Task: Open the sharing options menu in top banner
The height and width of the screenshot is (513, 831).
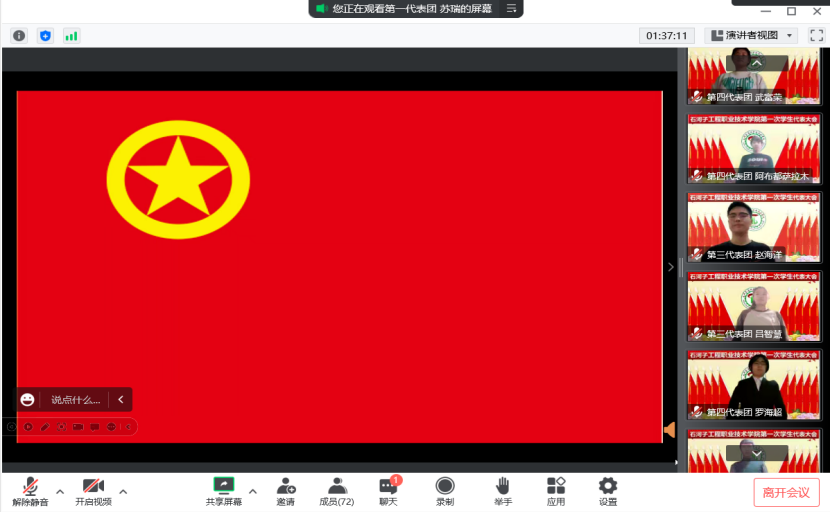Action: click(x=511, y=8)
